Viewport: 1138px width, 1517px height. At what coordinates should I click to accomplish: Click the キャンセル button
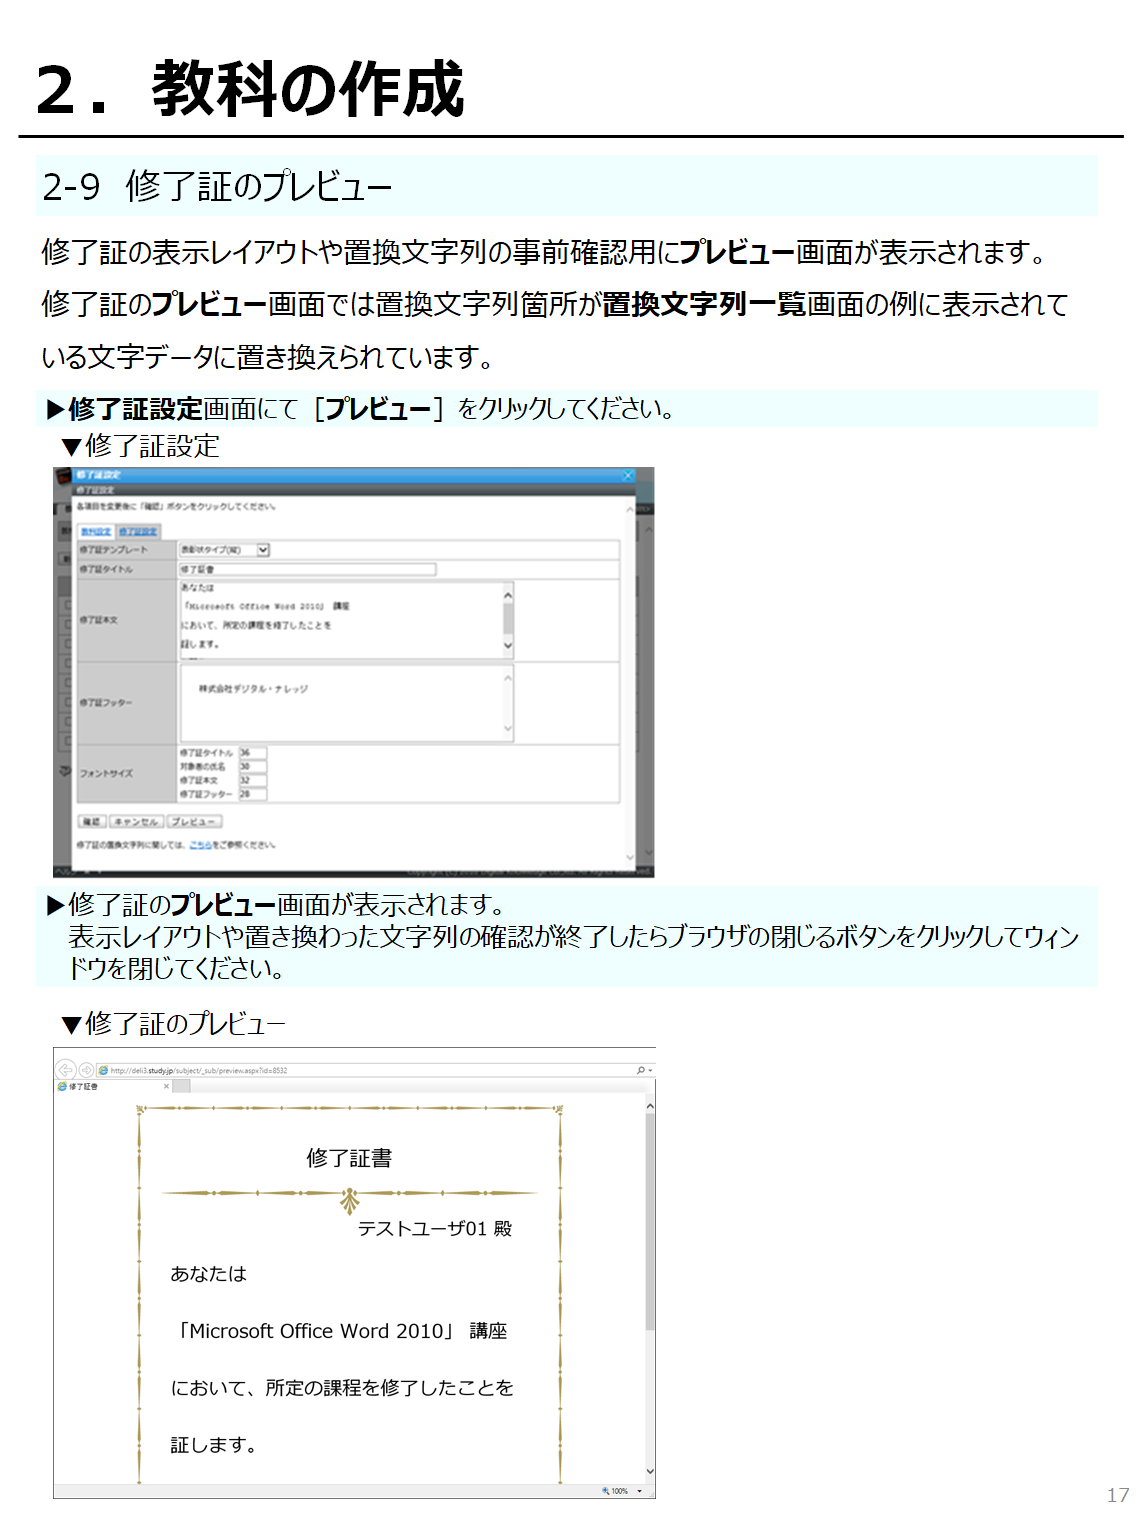coord(136,821)
